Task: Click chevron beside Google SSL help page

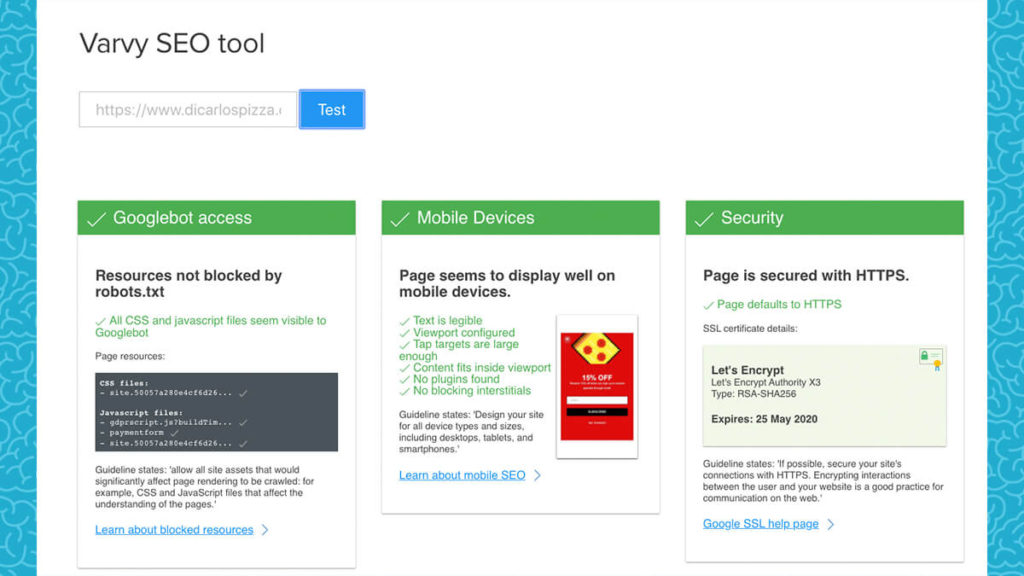Action: (830, 524)
